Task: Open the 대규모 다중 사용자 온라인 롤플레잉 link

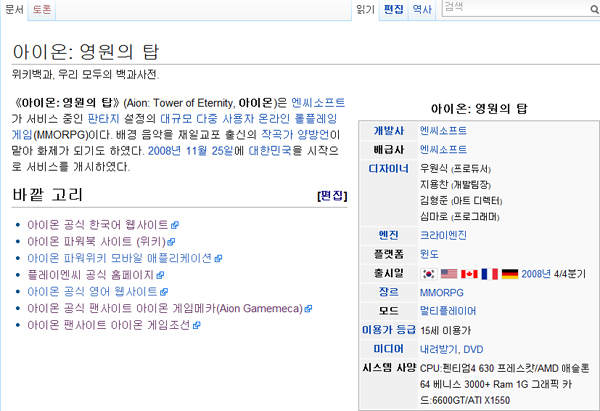Action: (249, 119)
